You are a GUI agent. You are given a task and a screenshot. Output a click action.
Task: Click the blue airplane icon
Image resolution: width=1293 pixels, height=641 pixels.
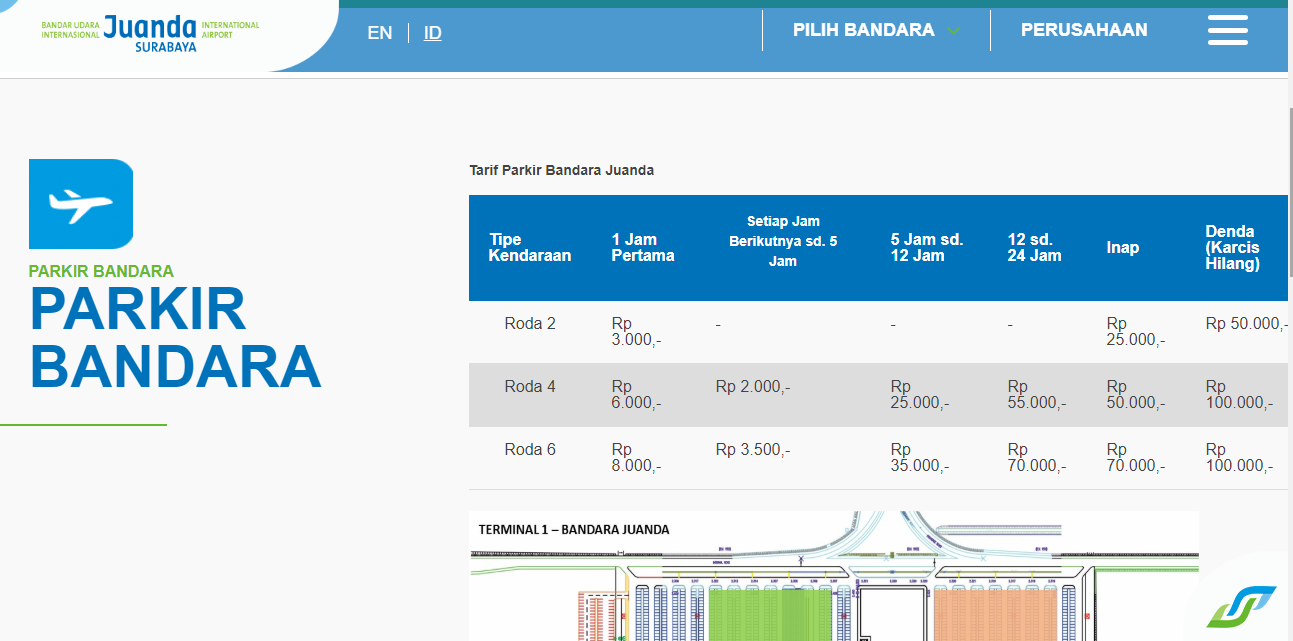coord(81,204)
